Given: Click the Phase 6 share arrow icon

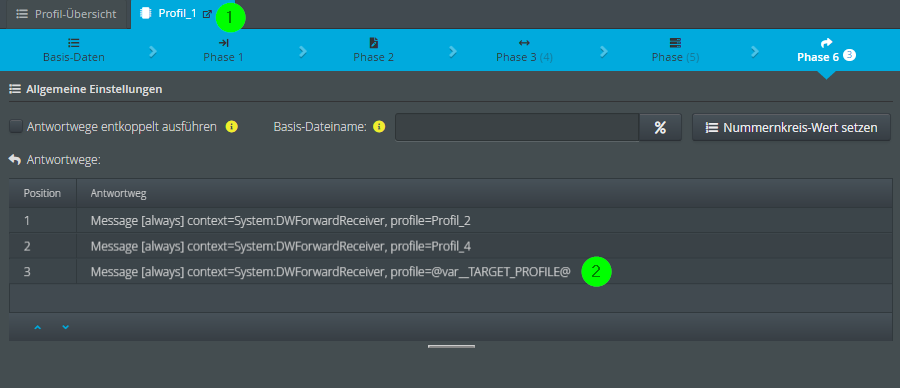Looking at the screenshot, I should 826,42.
